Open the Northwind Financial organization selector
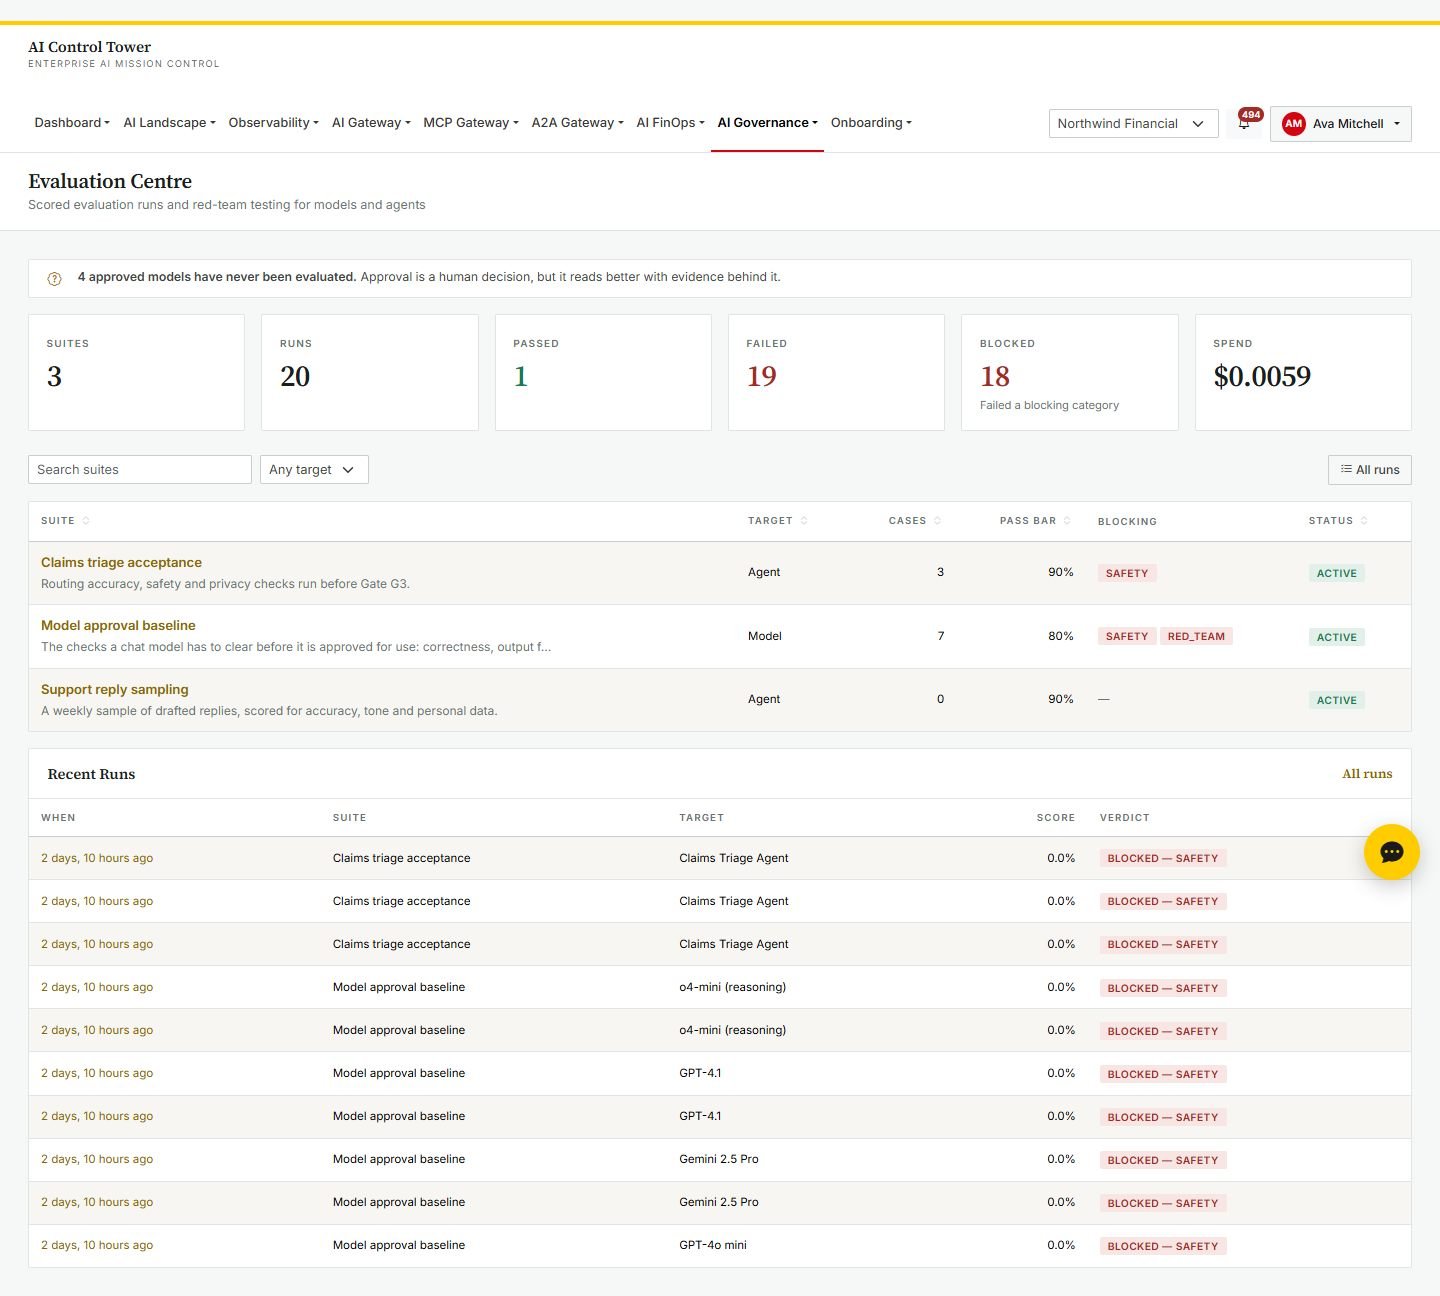 click(1133, 124)
